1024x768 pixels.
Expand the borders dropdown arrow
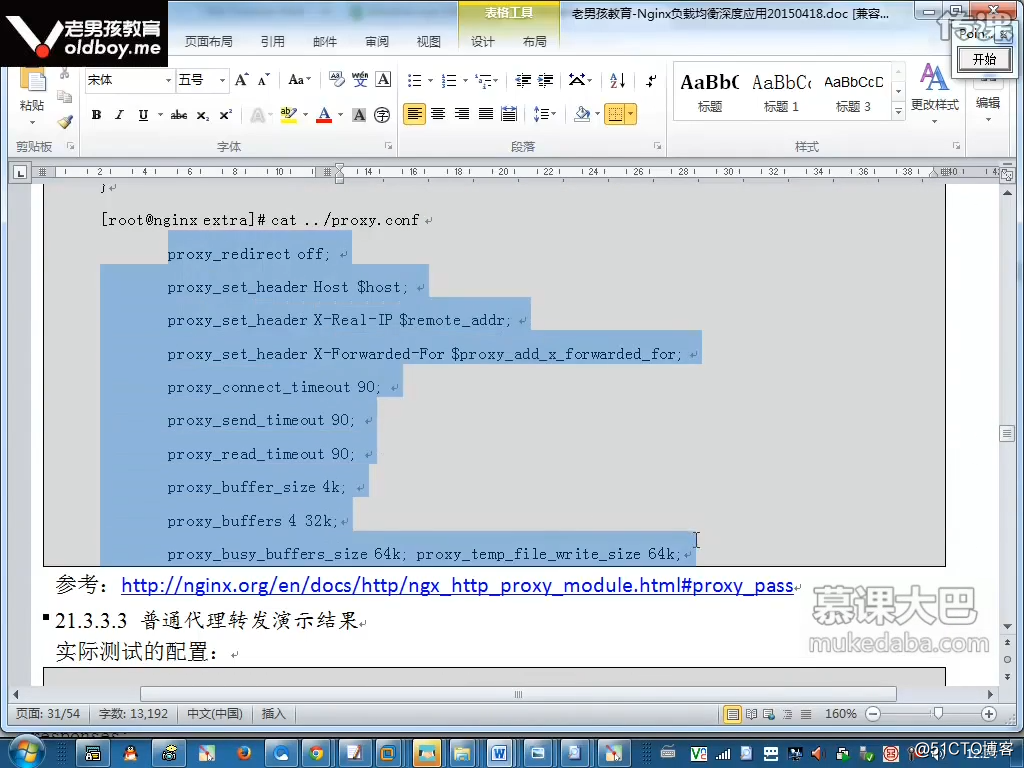pos(631,114)
